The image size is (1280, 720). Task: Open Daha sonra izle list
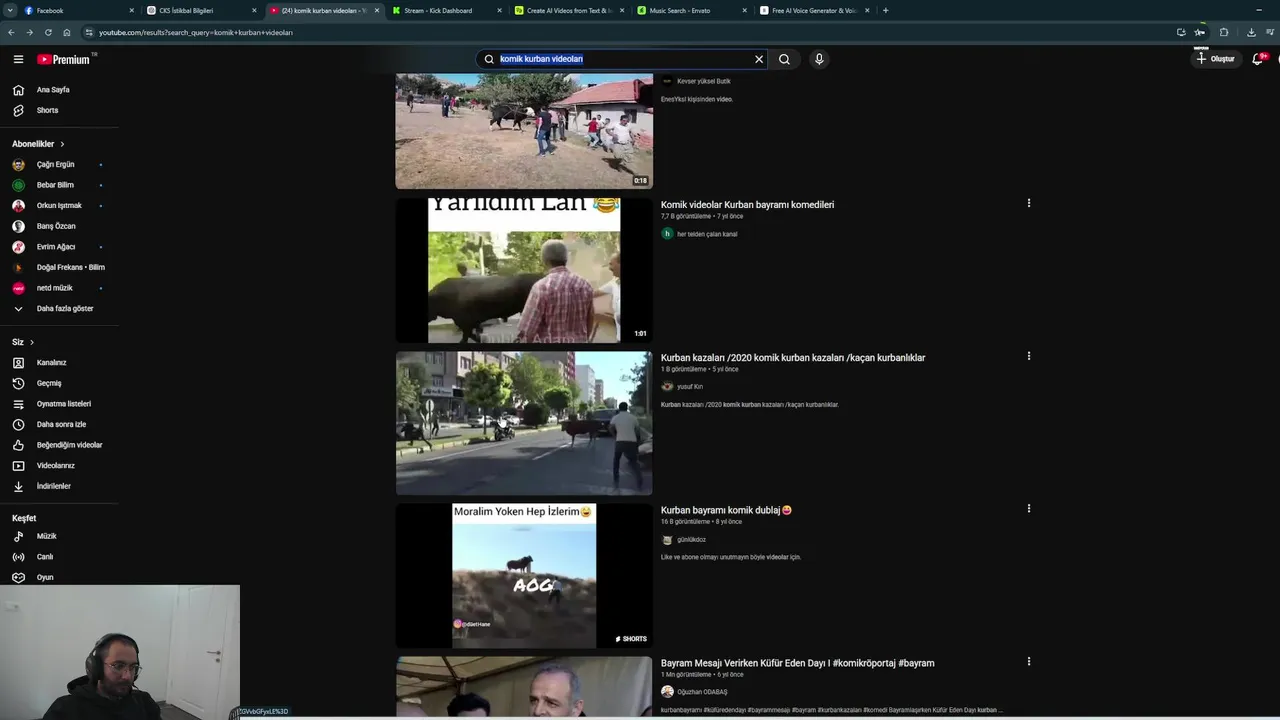59,424
